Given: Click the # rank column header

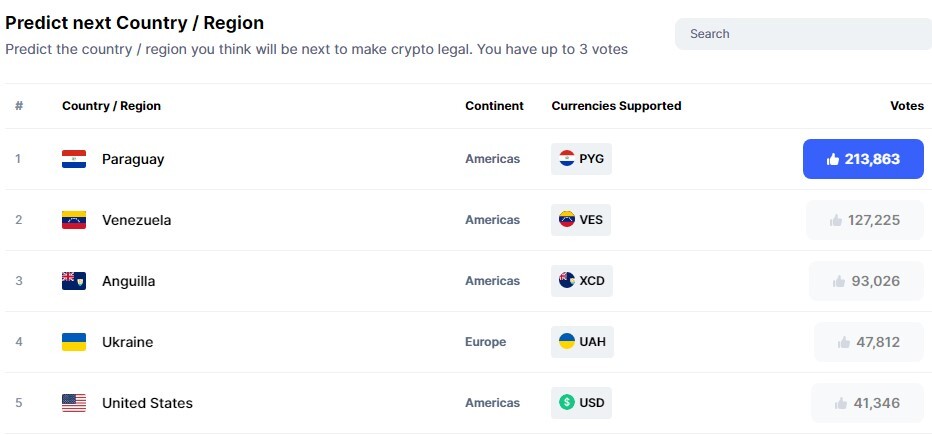Looking at the screenshot, I should [x=19, y=106].
